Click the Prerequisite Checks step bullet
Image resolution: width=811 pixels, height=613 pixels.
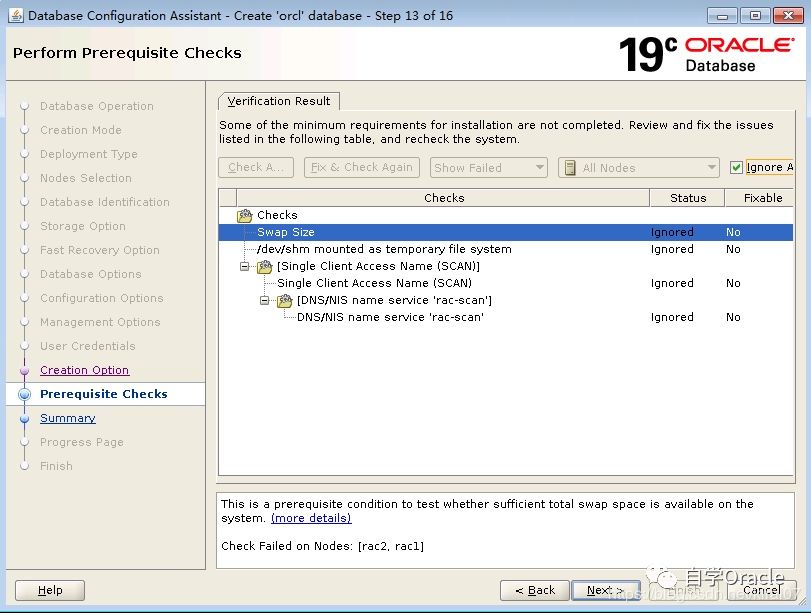coord(24,394)
